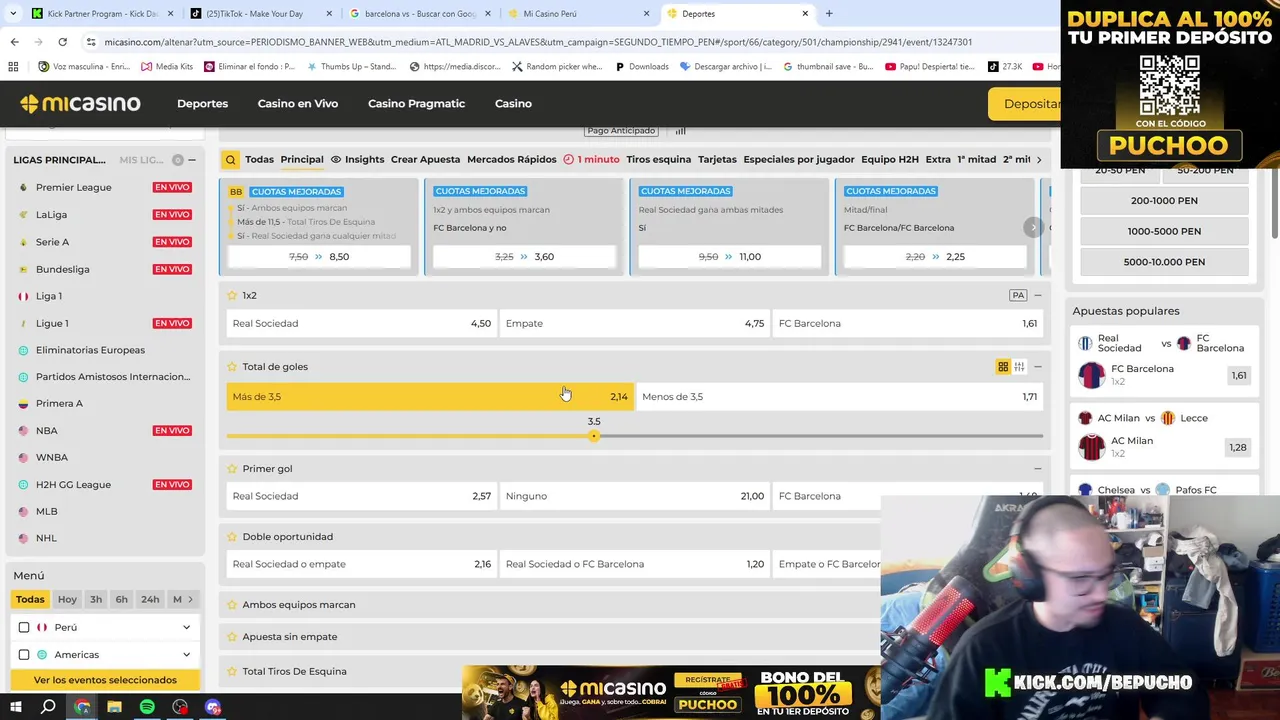Filter events by Hoy

click(x=67, y=599)
